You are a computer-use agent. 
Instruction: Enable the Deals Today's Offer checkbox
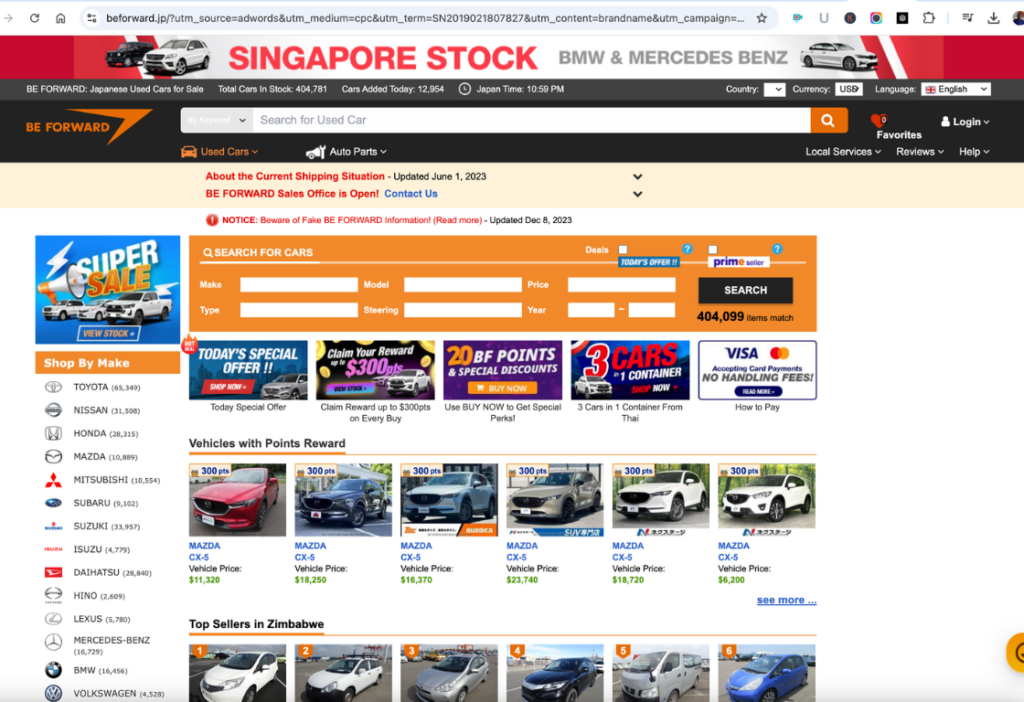click(623, 249)
